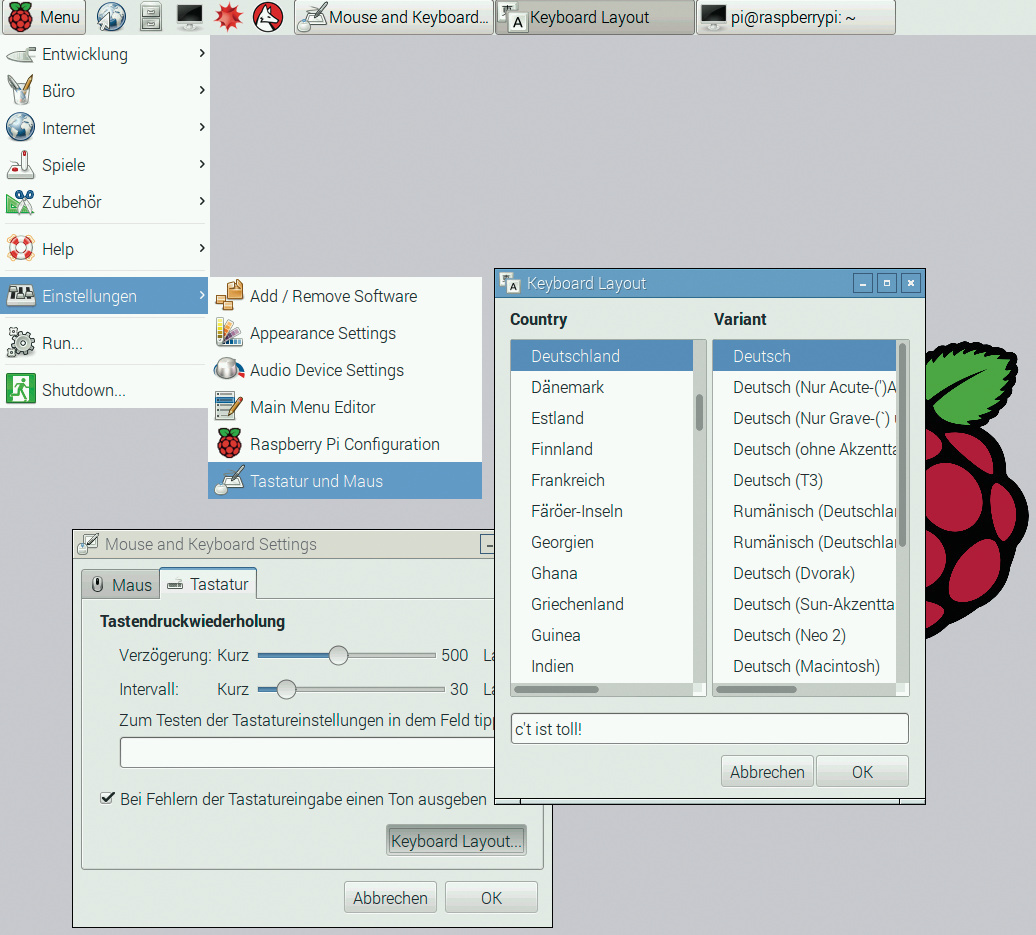
Task: Open the Raspberry Menu button
Action: [x=44, y=17]
